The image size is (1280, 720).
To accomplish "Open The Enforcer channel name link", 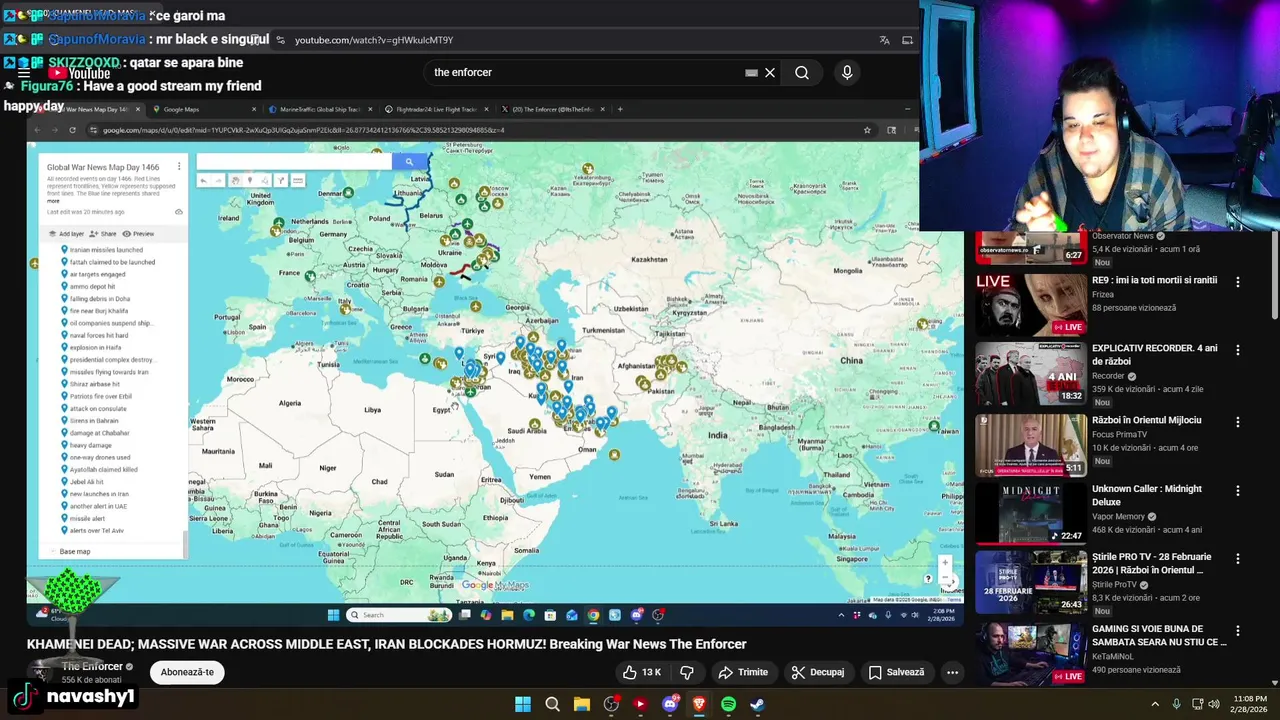I will (x=92, y=667).
